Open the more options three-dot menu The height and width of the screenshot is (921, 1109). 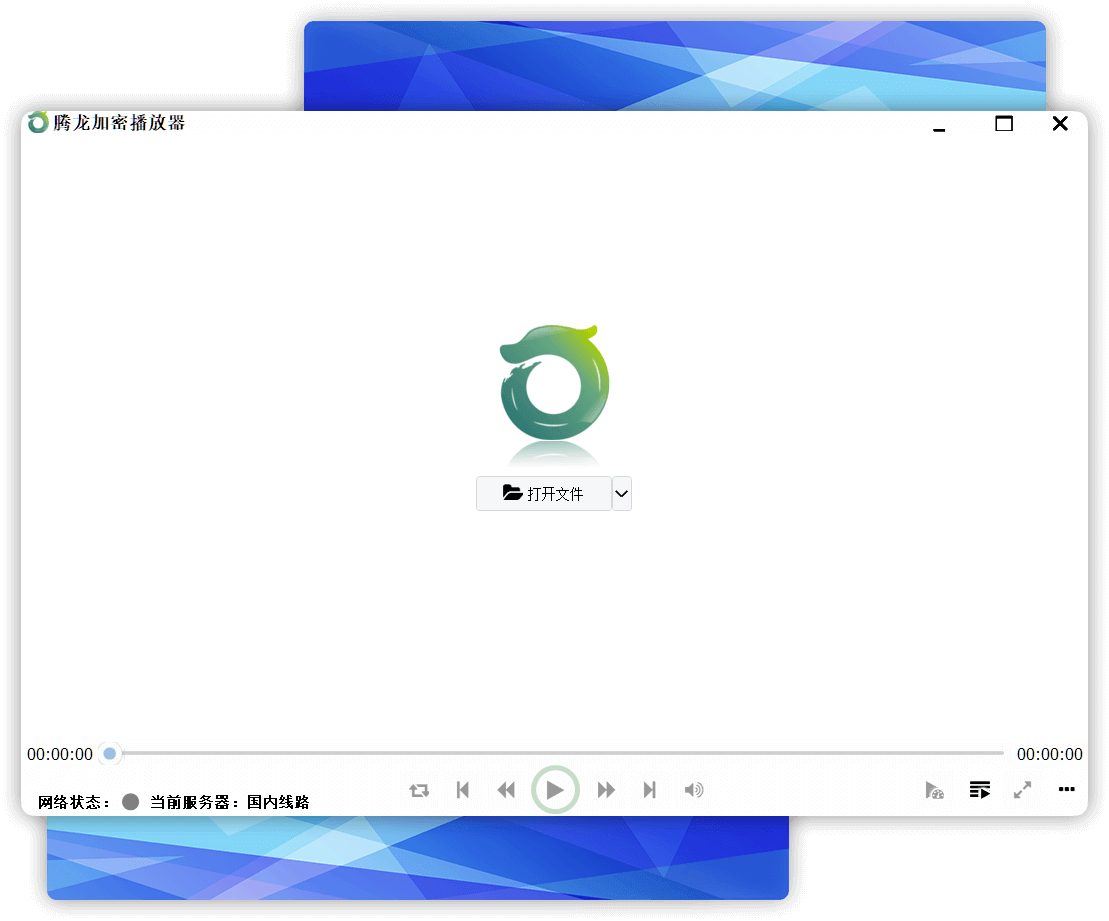[x=1067, y=789]
